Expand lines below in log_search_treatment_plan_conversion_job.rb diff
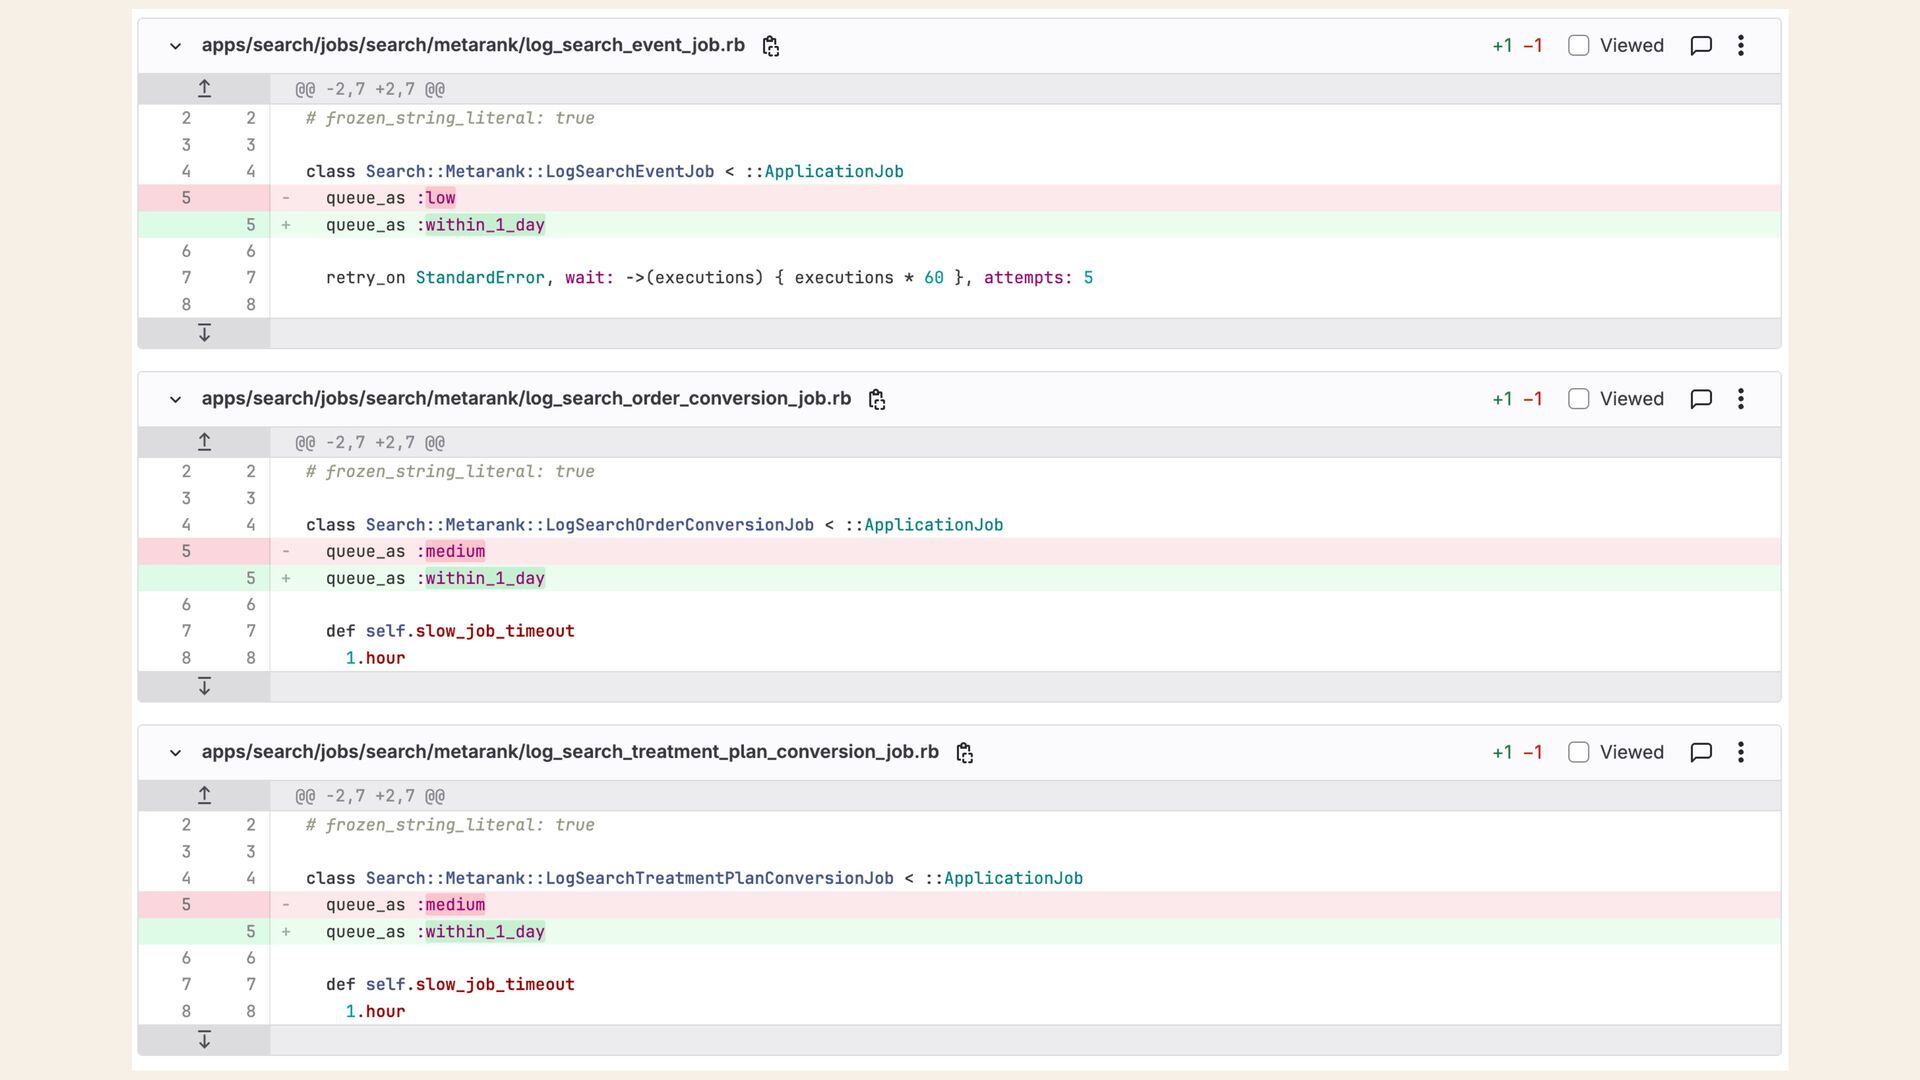This screenshot has height=1080, width=1920. click(204, 1040)
